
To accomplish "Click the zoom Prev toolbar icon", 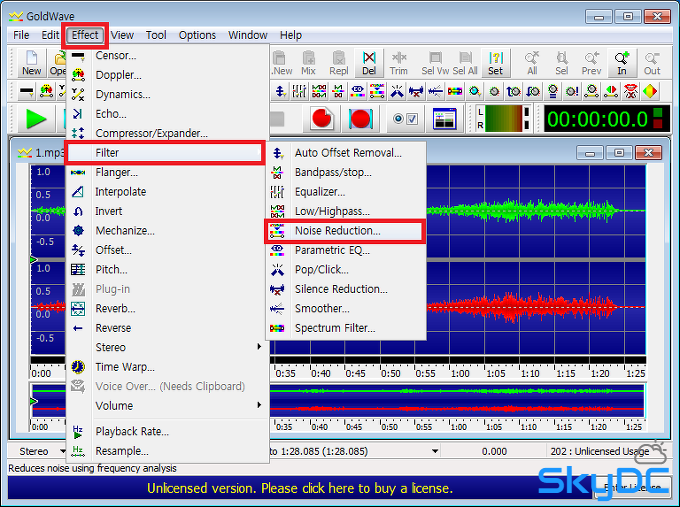I will (592, 63).
